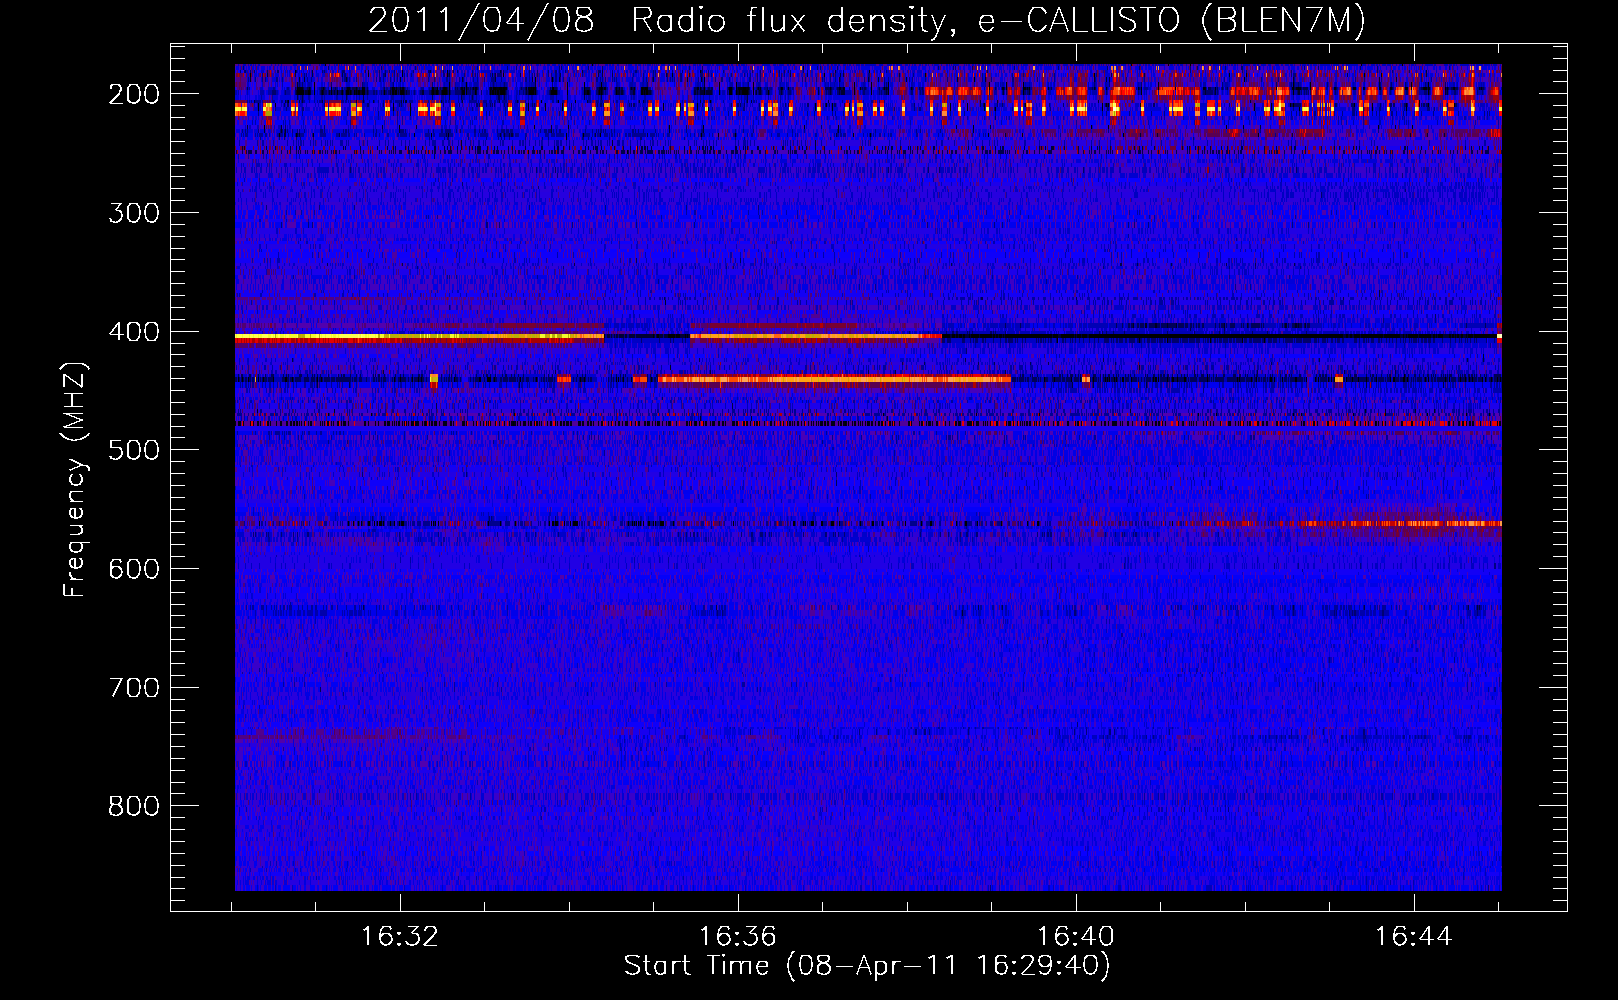The height and width of the screenshot is (1000, 1618).
Task: Click the bright band at 400 MHz near 16:32
Action: (x=419, y=338)
